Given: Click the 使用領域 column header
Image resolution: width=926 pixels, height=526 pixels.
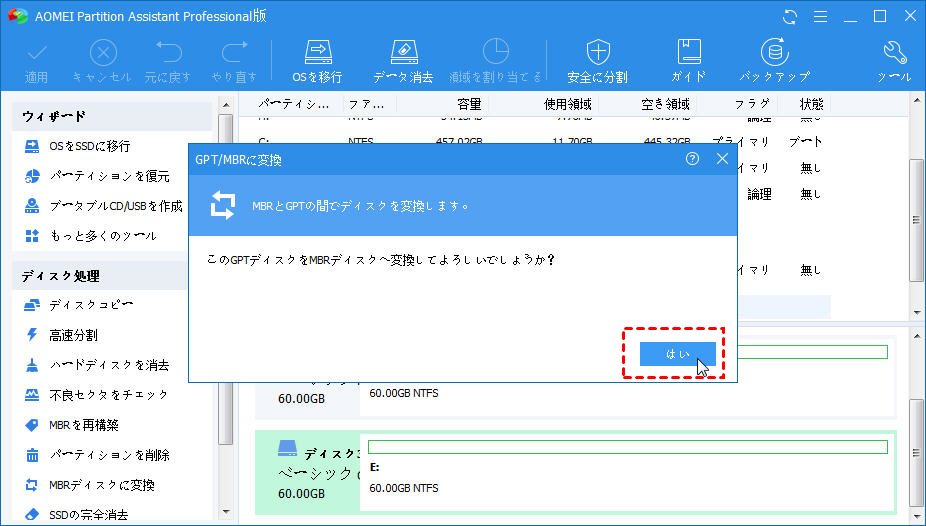Looking at the screenshot, I should [568, 104].
